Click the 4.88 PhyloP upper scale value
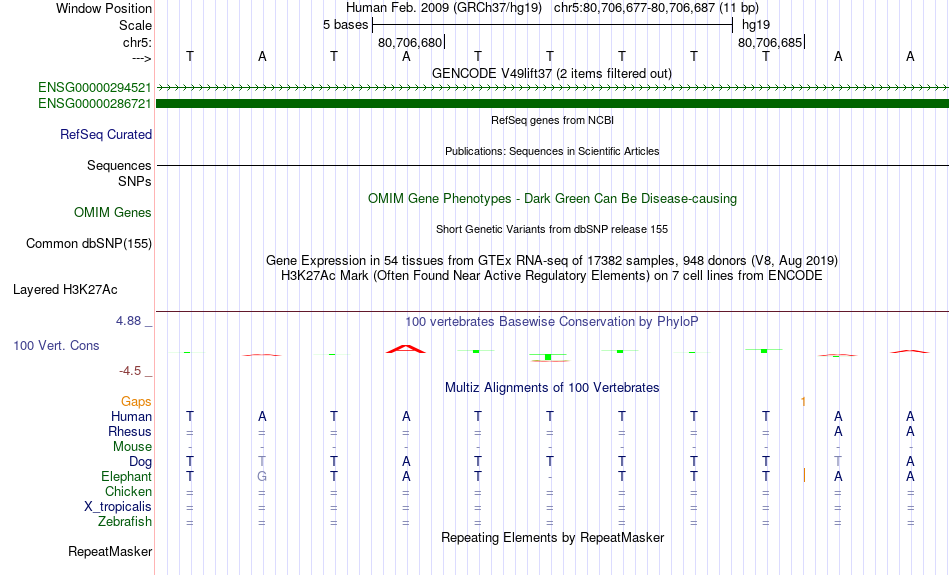Image resolution: width=950 pixels, height=575 pixels. [x=128, y=321]
